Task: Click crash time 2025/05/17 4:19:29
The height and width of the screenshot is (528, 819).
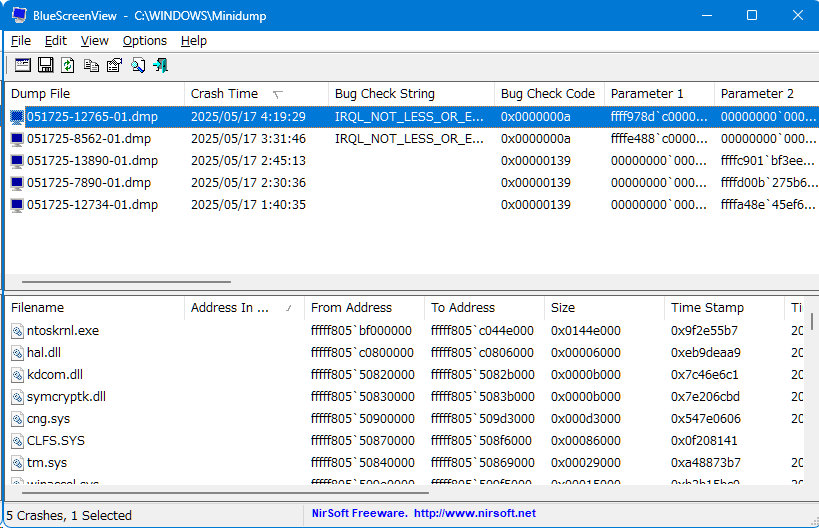Action: pyautogui.click(x=248, y=116)
